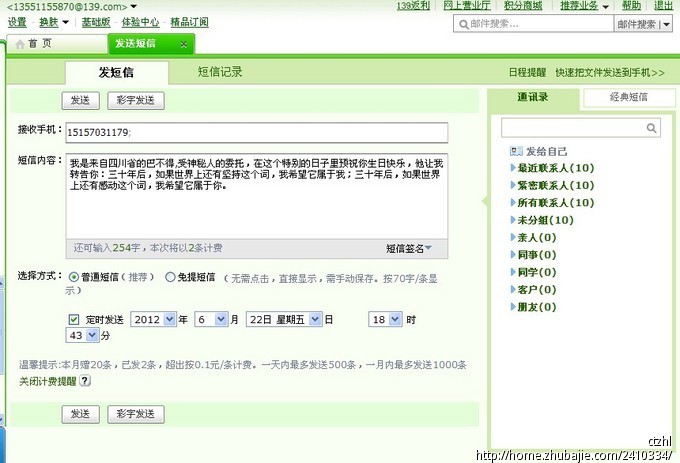The width and height of the screenshot is (680, 463).
Task: Open the 精品订阅 link
Action: point(190,22)
